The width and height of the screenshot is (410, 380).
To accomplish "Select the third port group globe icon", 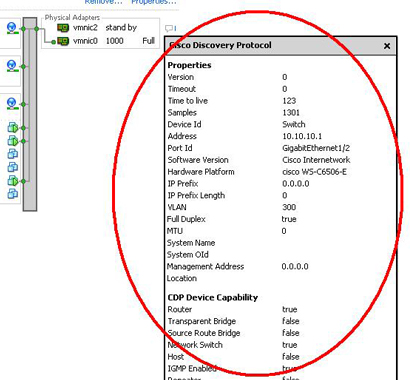I will (x=12, y=103).
